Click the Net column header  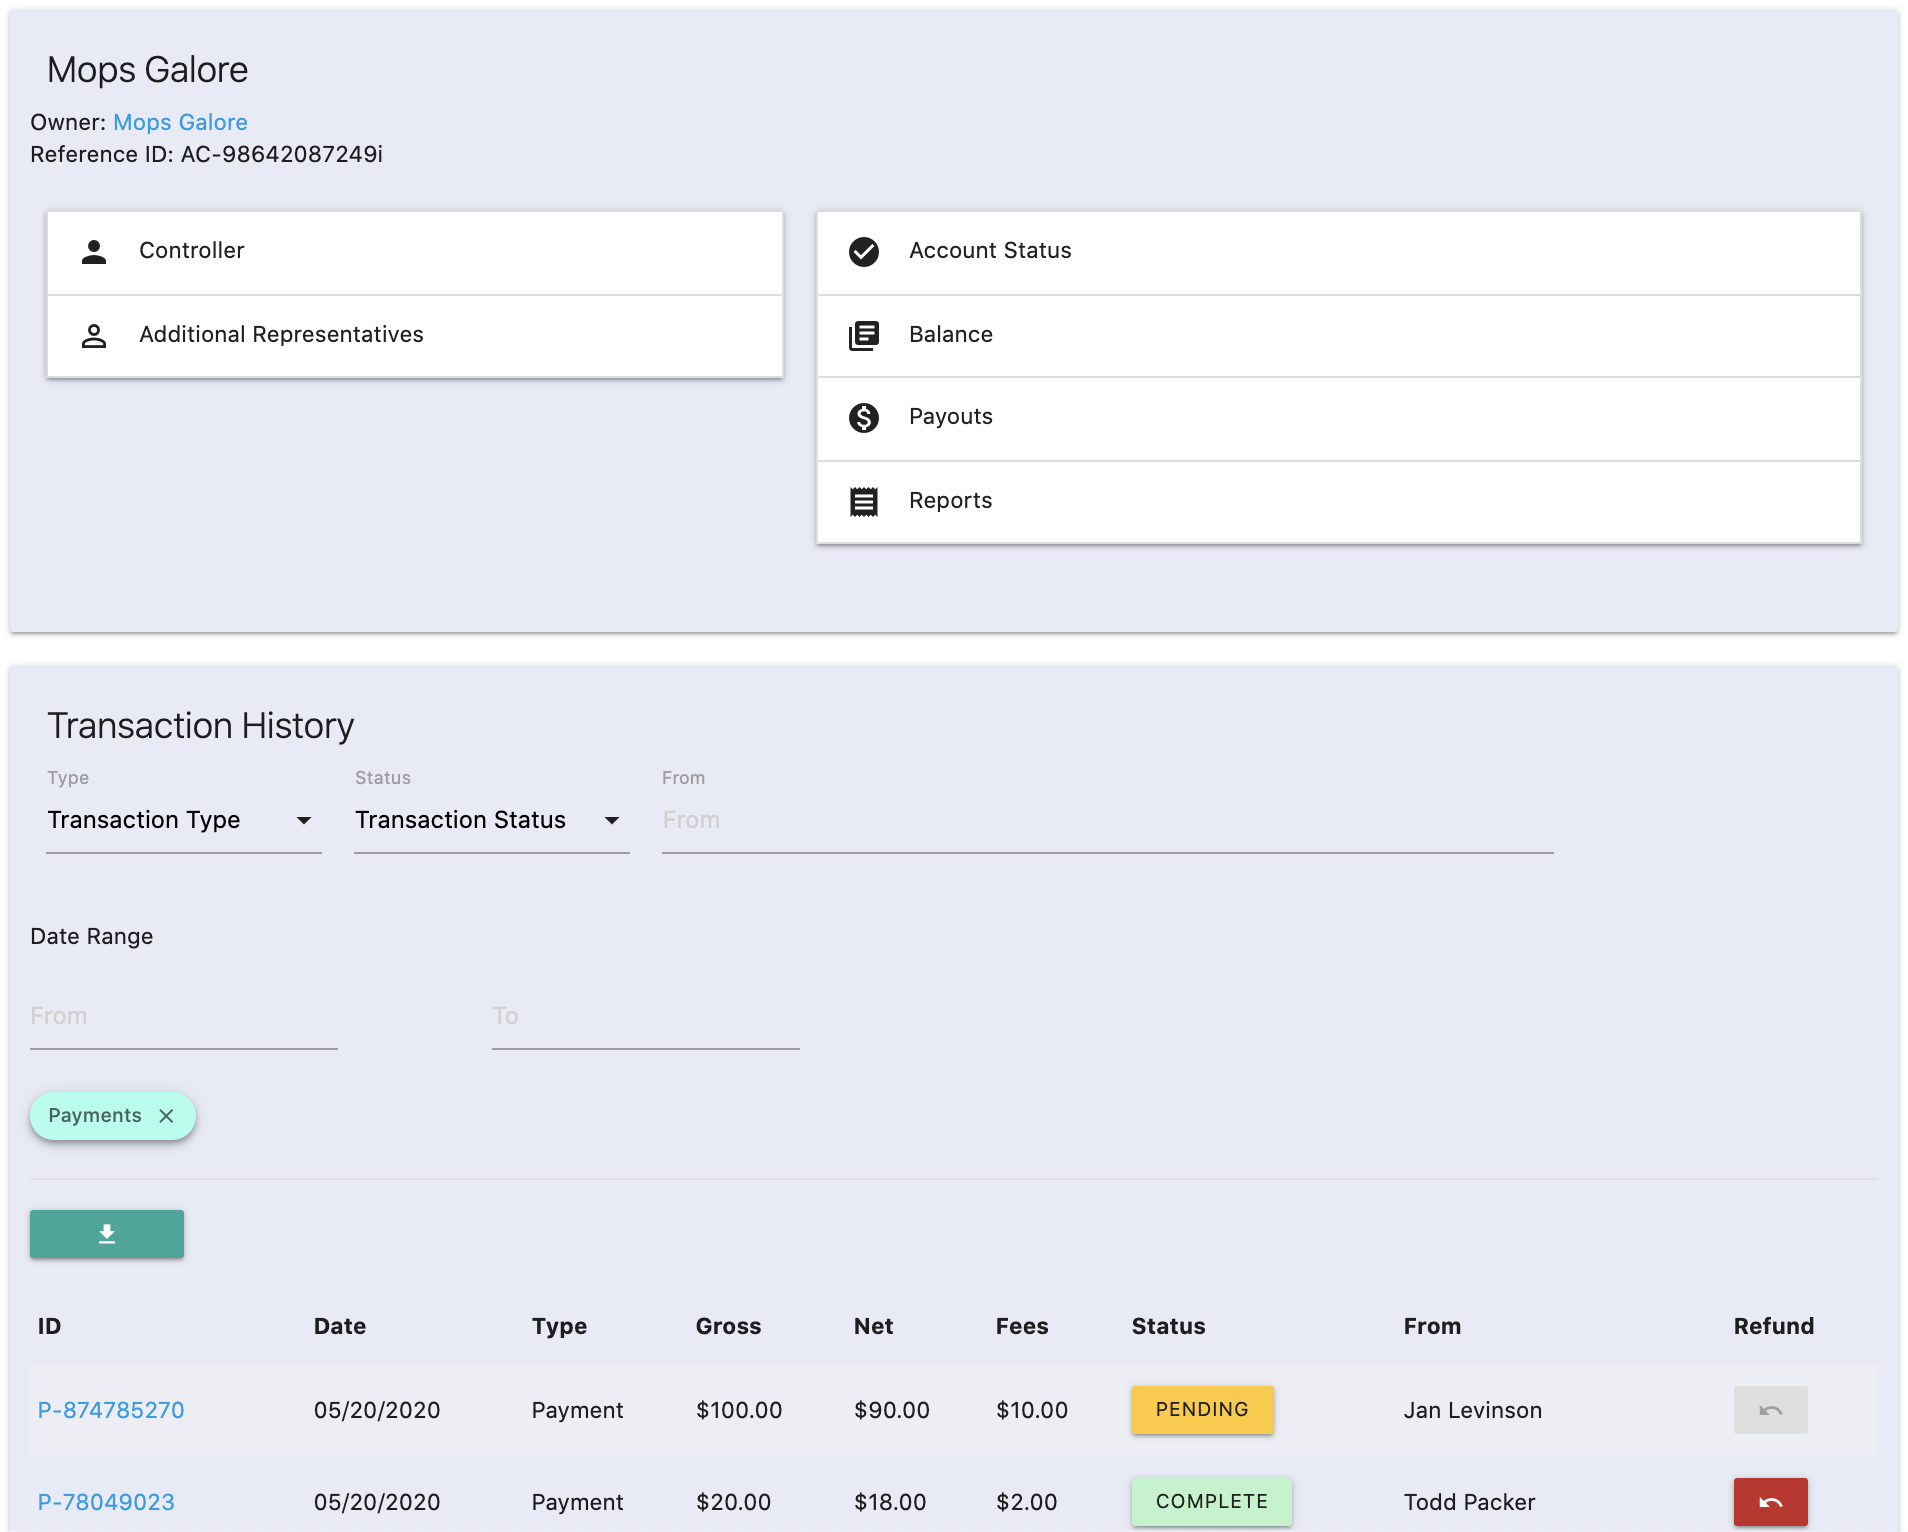tap(874, 1326)
